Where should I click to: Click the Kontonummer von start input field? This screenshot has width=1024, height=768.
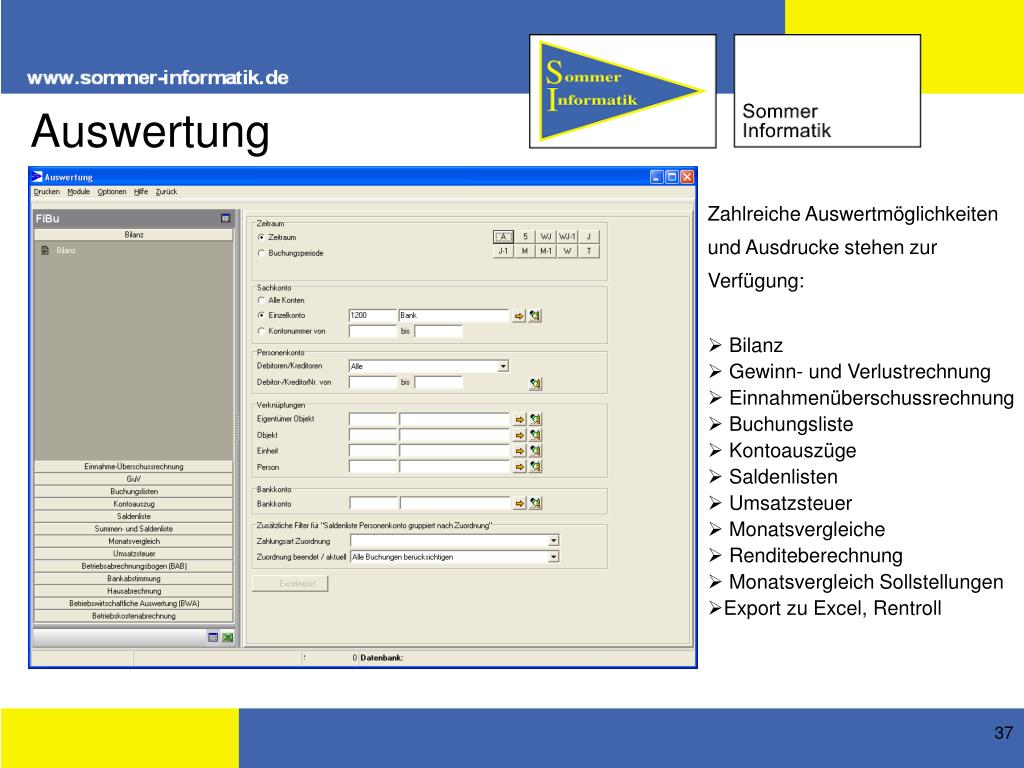coord(372,331)
